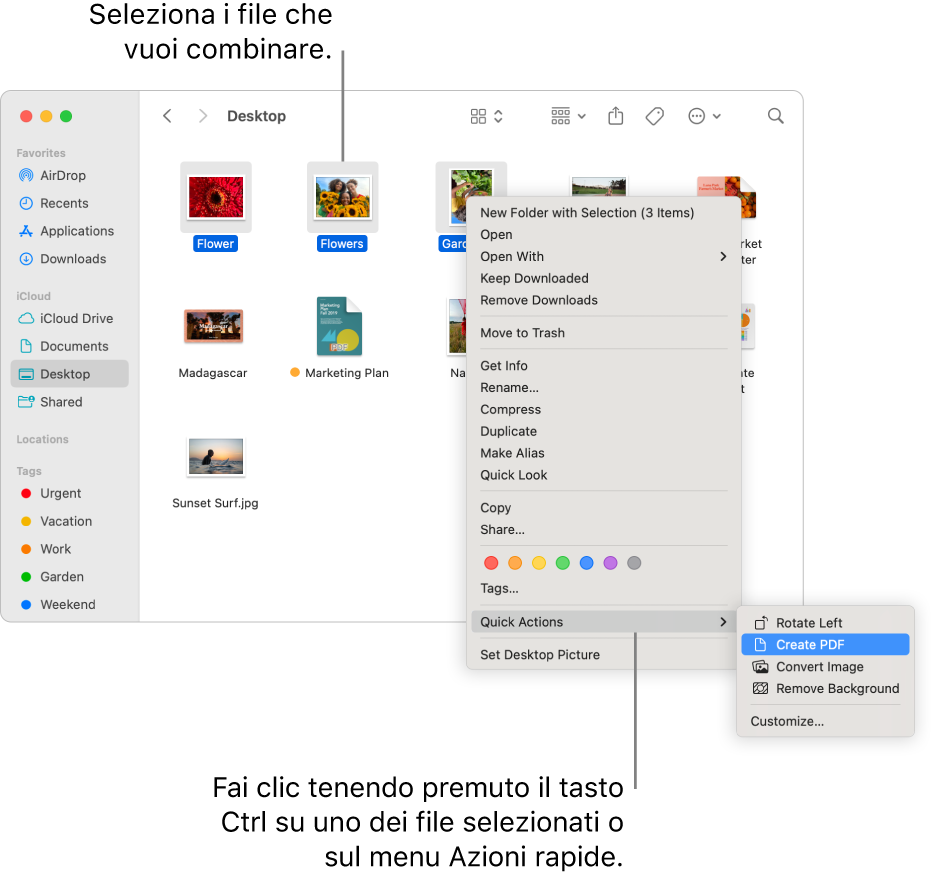Click the forward navigation arrow
The width and height of the screenshot is (934, 878).
click(x=203, y=116)
